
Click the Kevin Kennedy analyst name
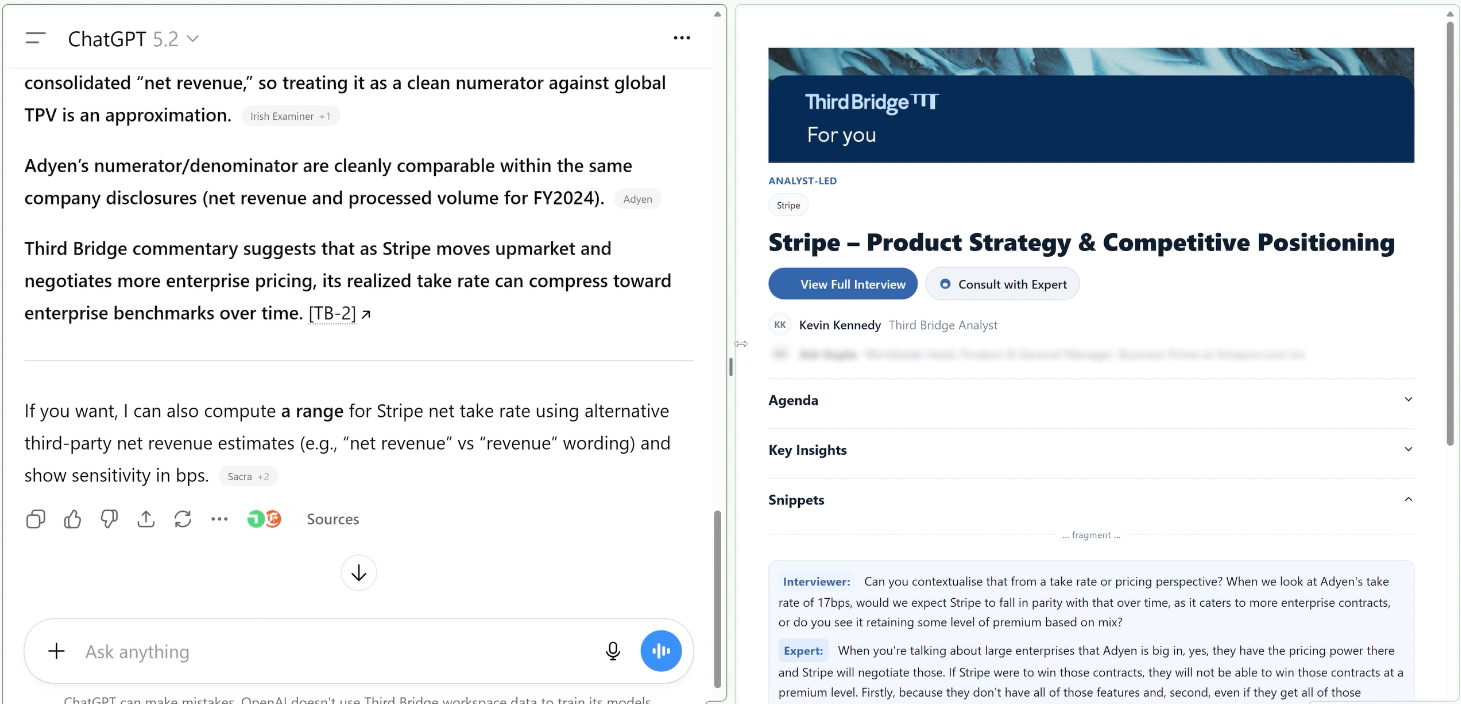tap(840, 325)
